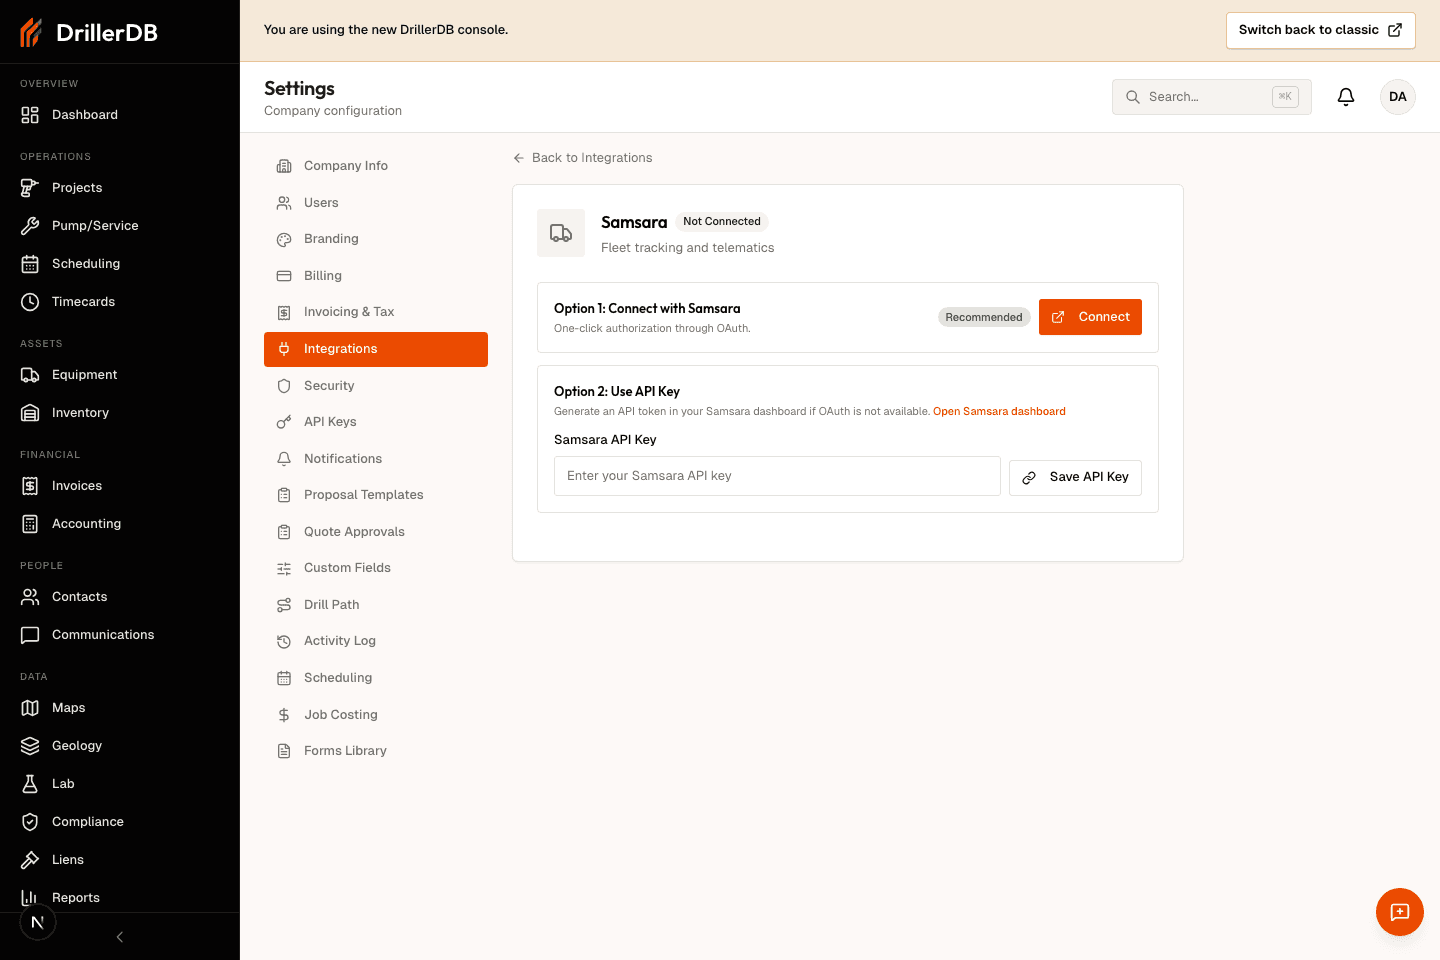
Task: Click the Not Connected status badge
Action: 722,222
